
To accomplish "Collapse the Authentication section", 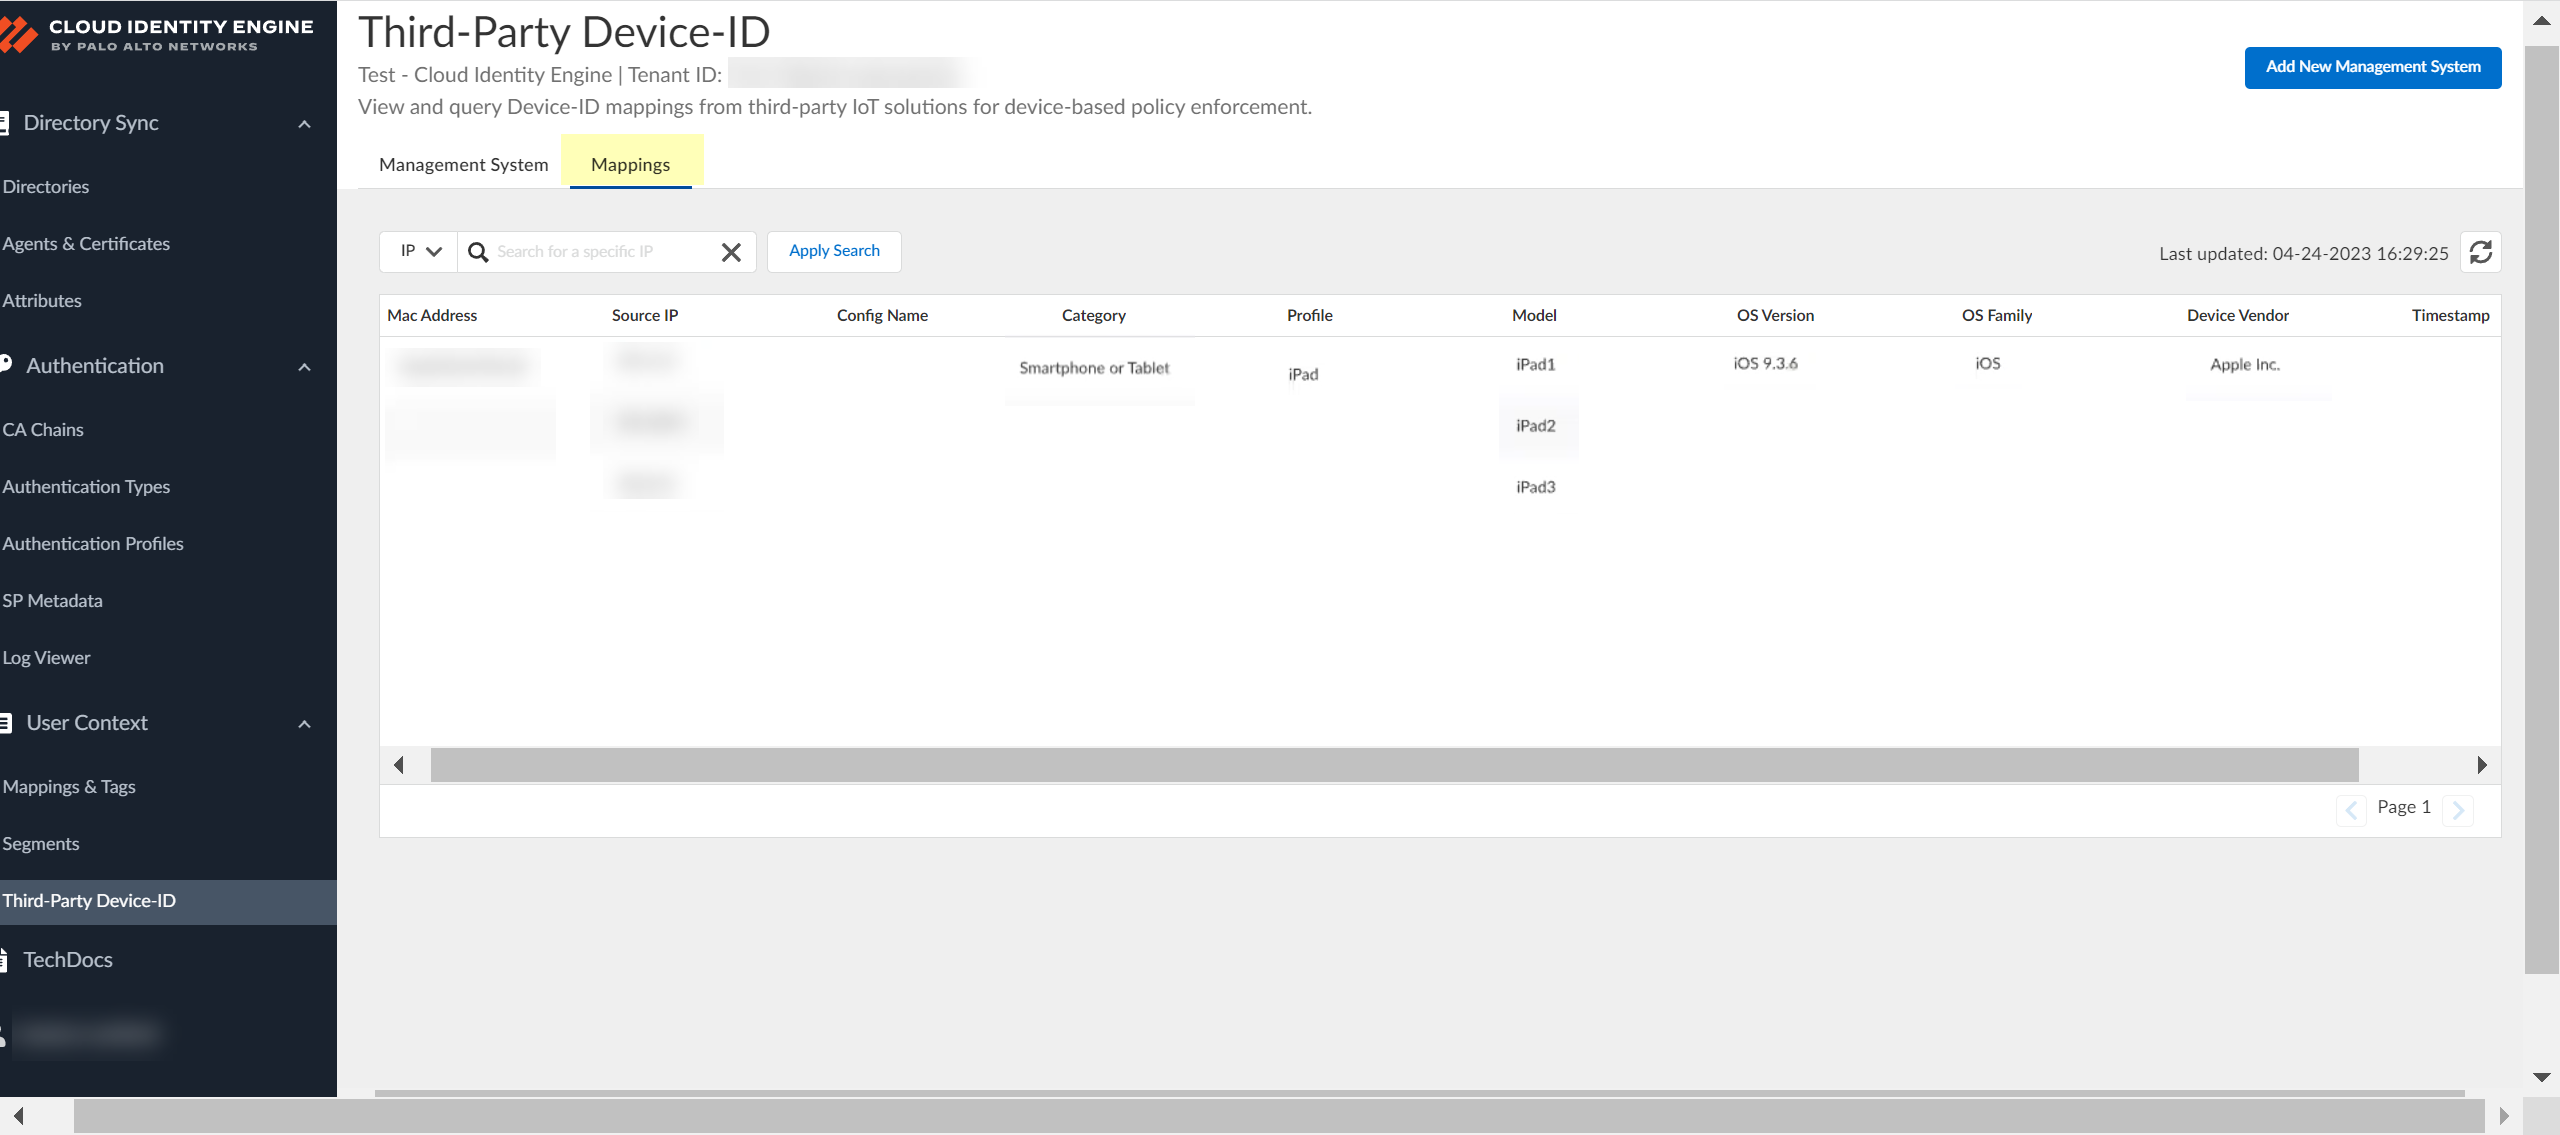I will [304, 367].
